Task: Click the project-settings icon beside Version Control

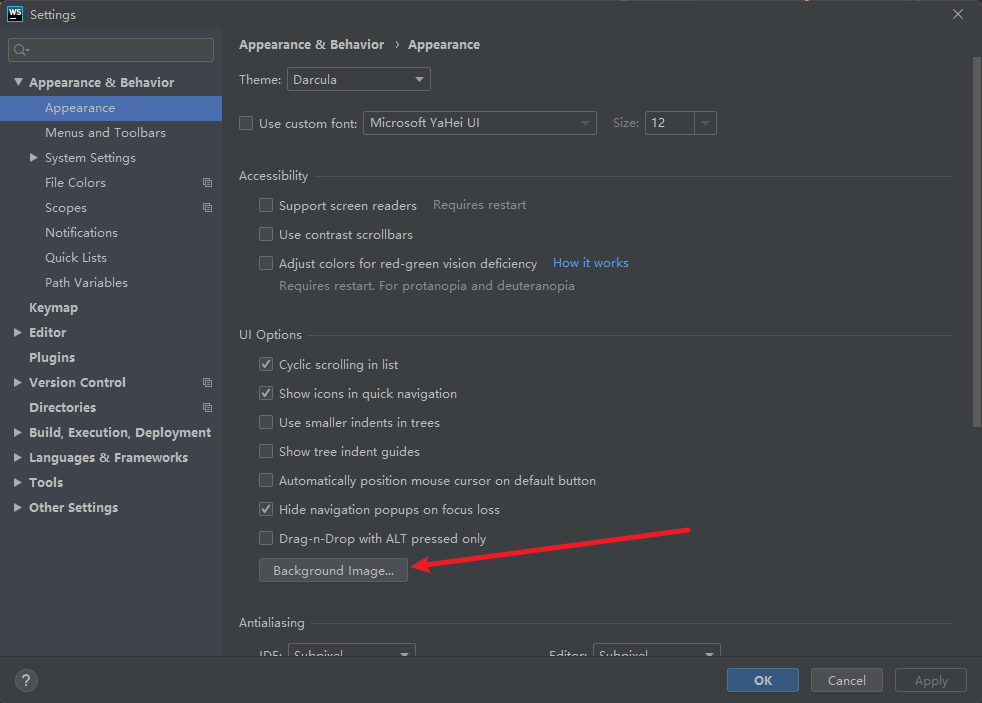Action: coord(207,382)
